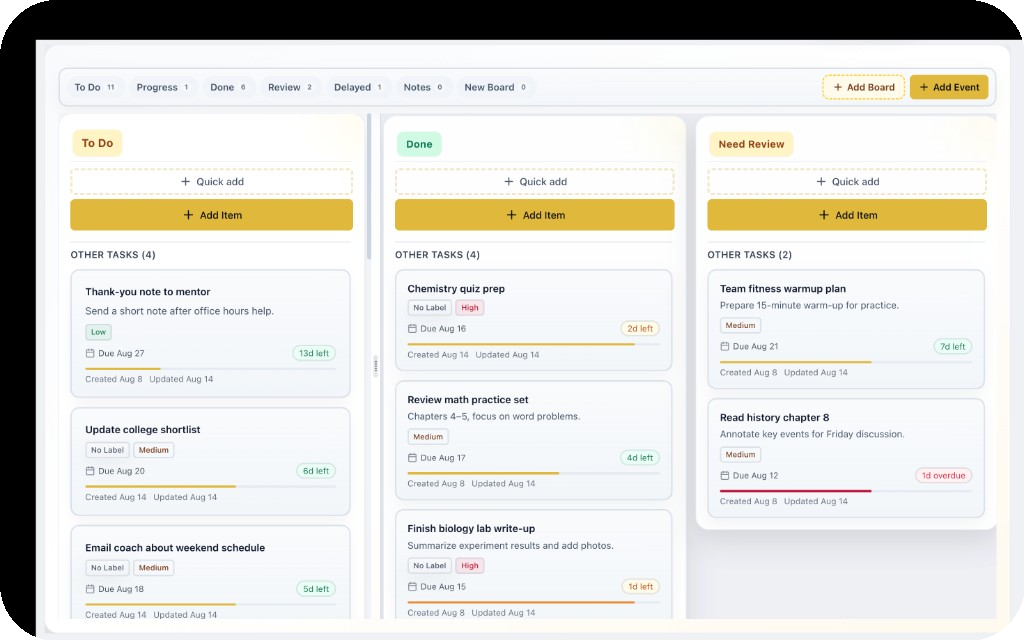Viewport: 1024px width, 640px height.
Task: Open the Review board tab
Action: (289, 87)
